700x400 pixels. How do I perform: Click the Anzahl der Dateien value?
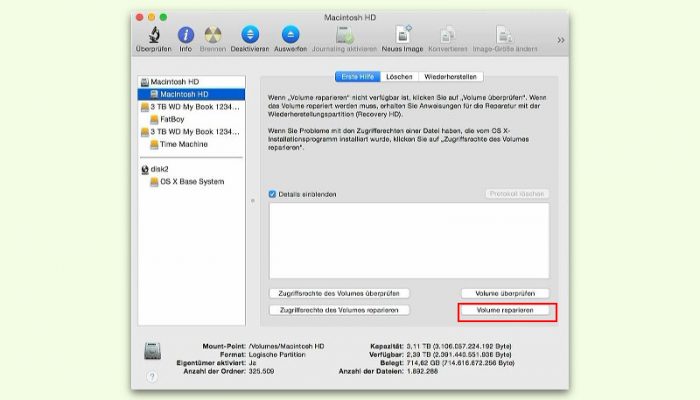(422, 371)
